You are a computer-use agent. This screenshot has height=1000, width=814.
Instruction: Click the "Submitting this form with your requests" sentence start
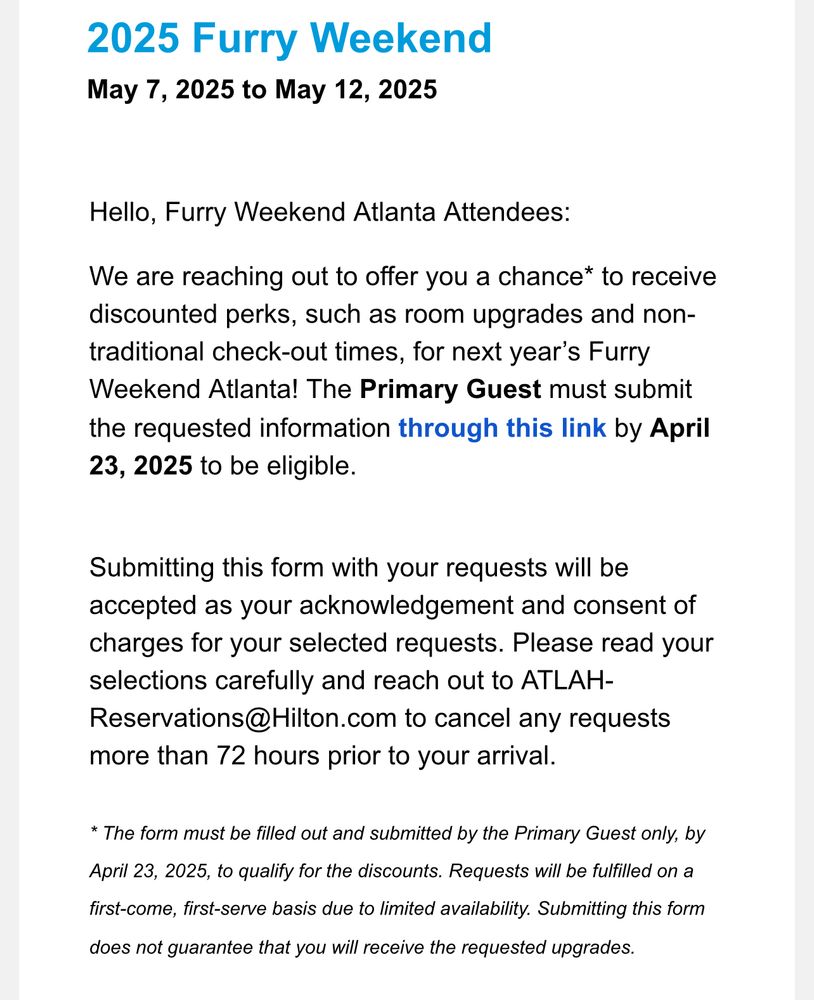(318, 568)
